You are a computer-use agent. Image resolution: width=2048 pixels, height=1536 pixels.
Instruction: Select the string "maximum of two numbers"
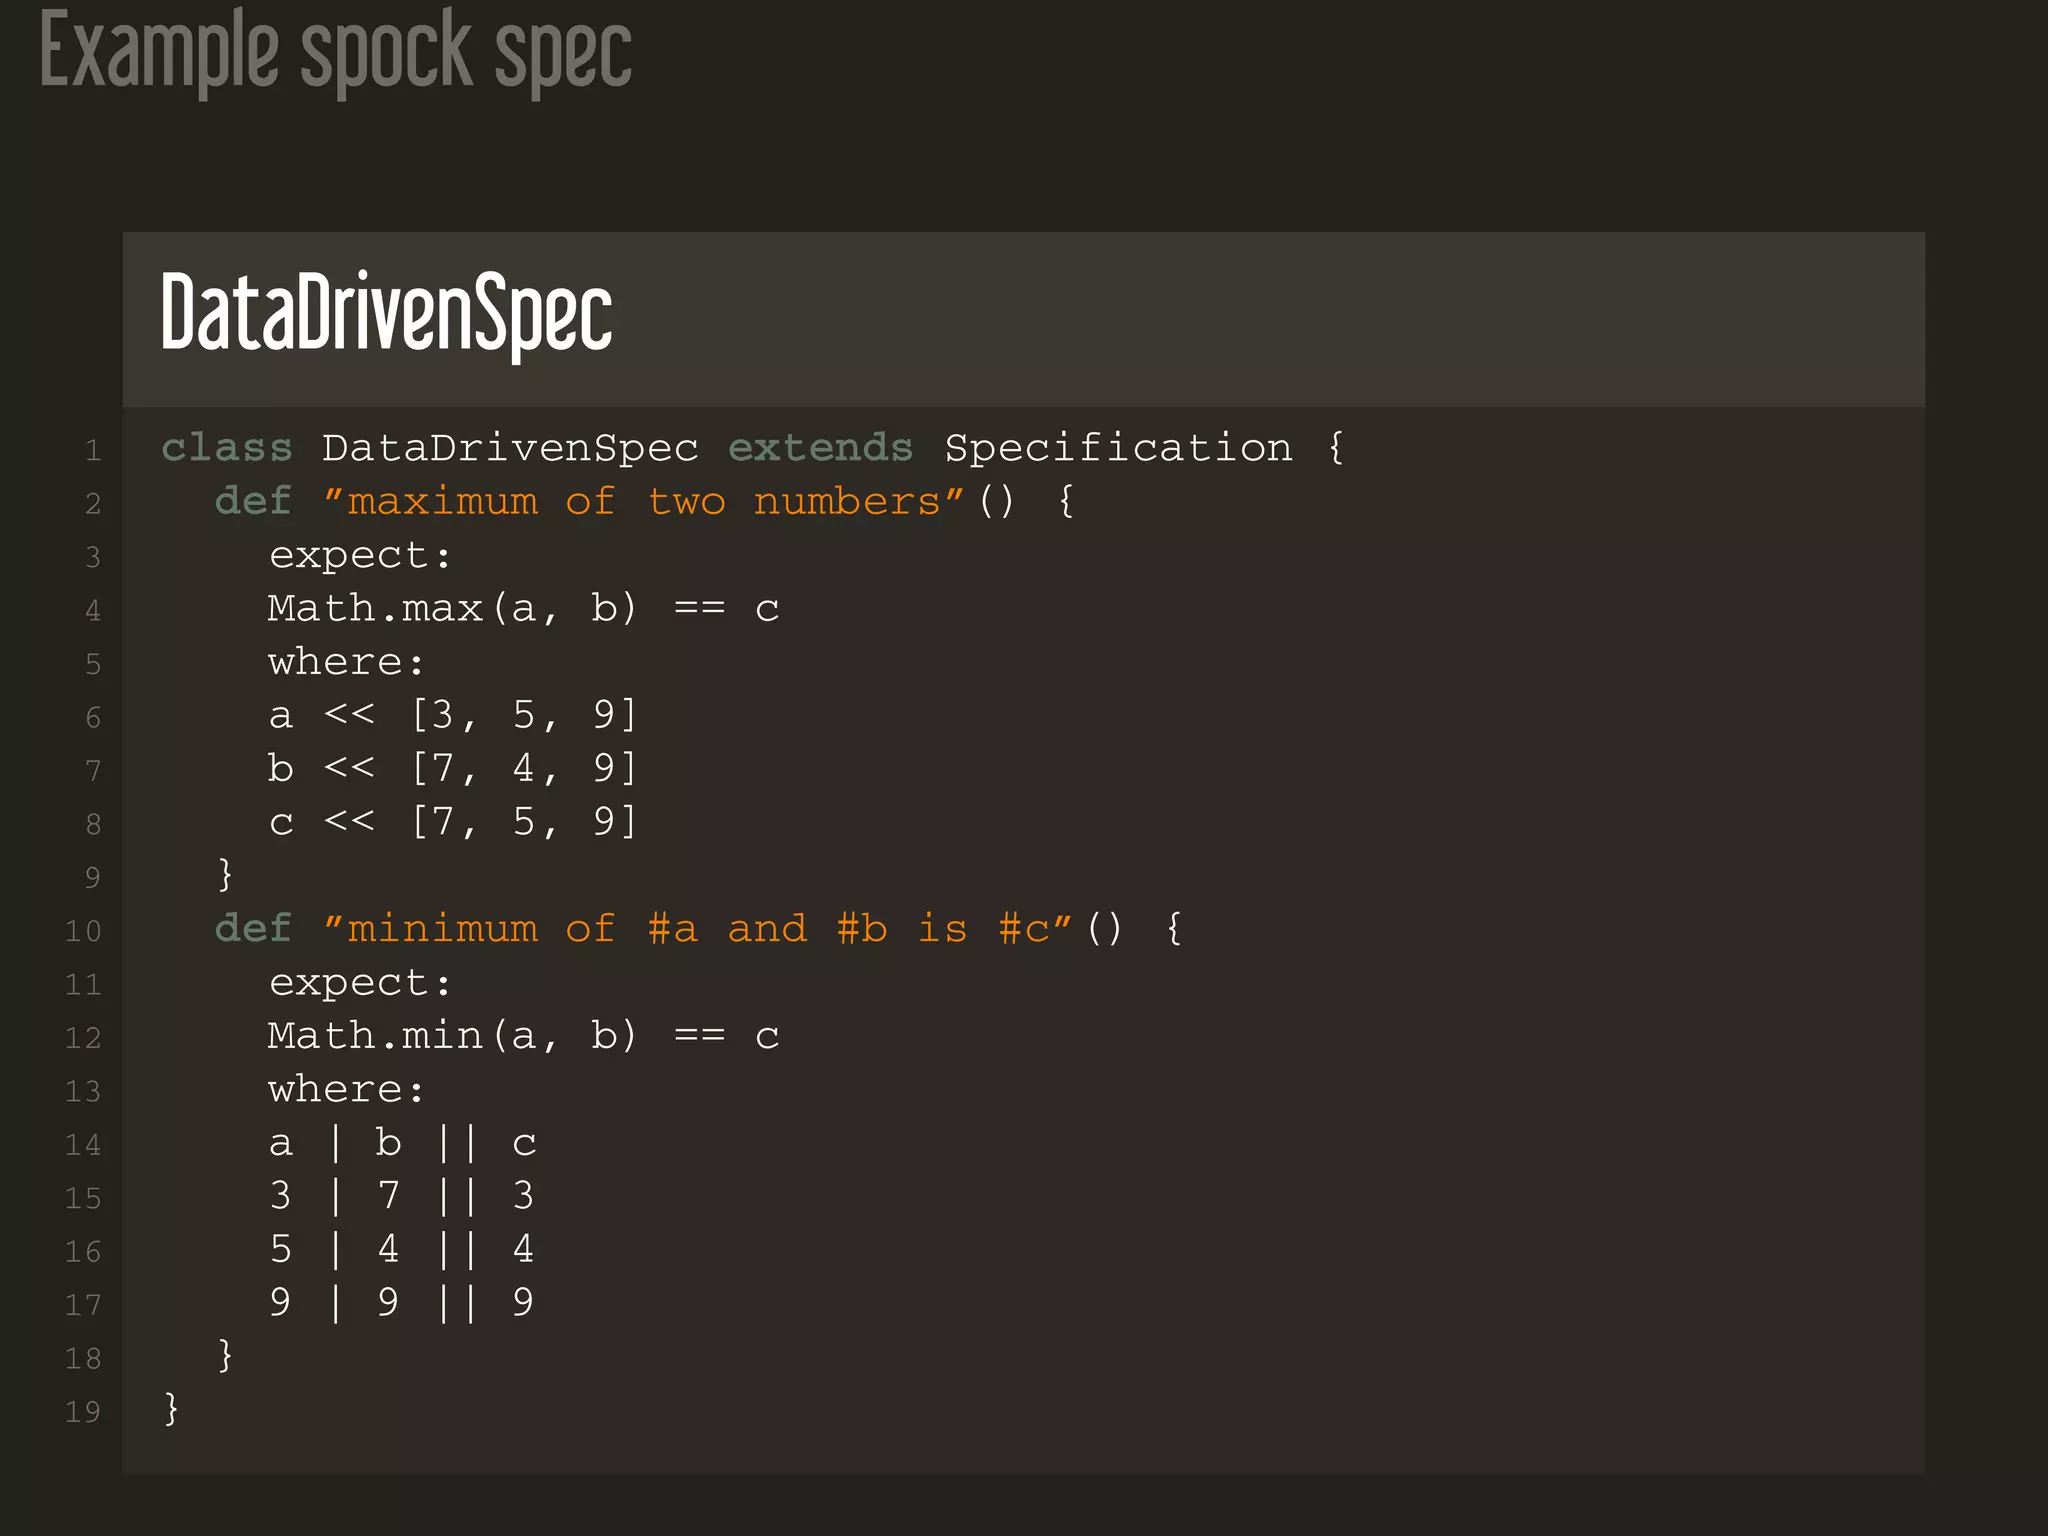coord(644,501)
